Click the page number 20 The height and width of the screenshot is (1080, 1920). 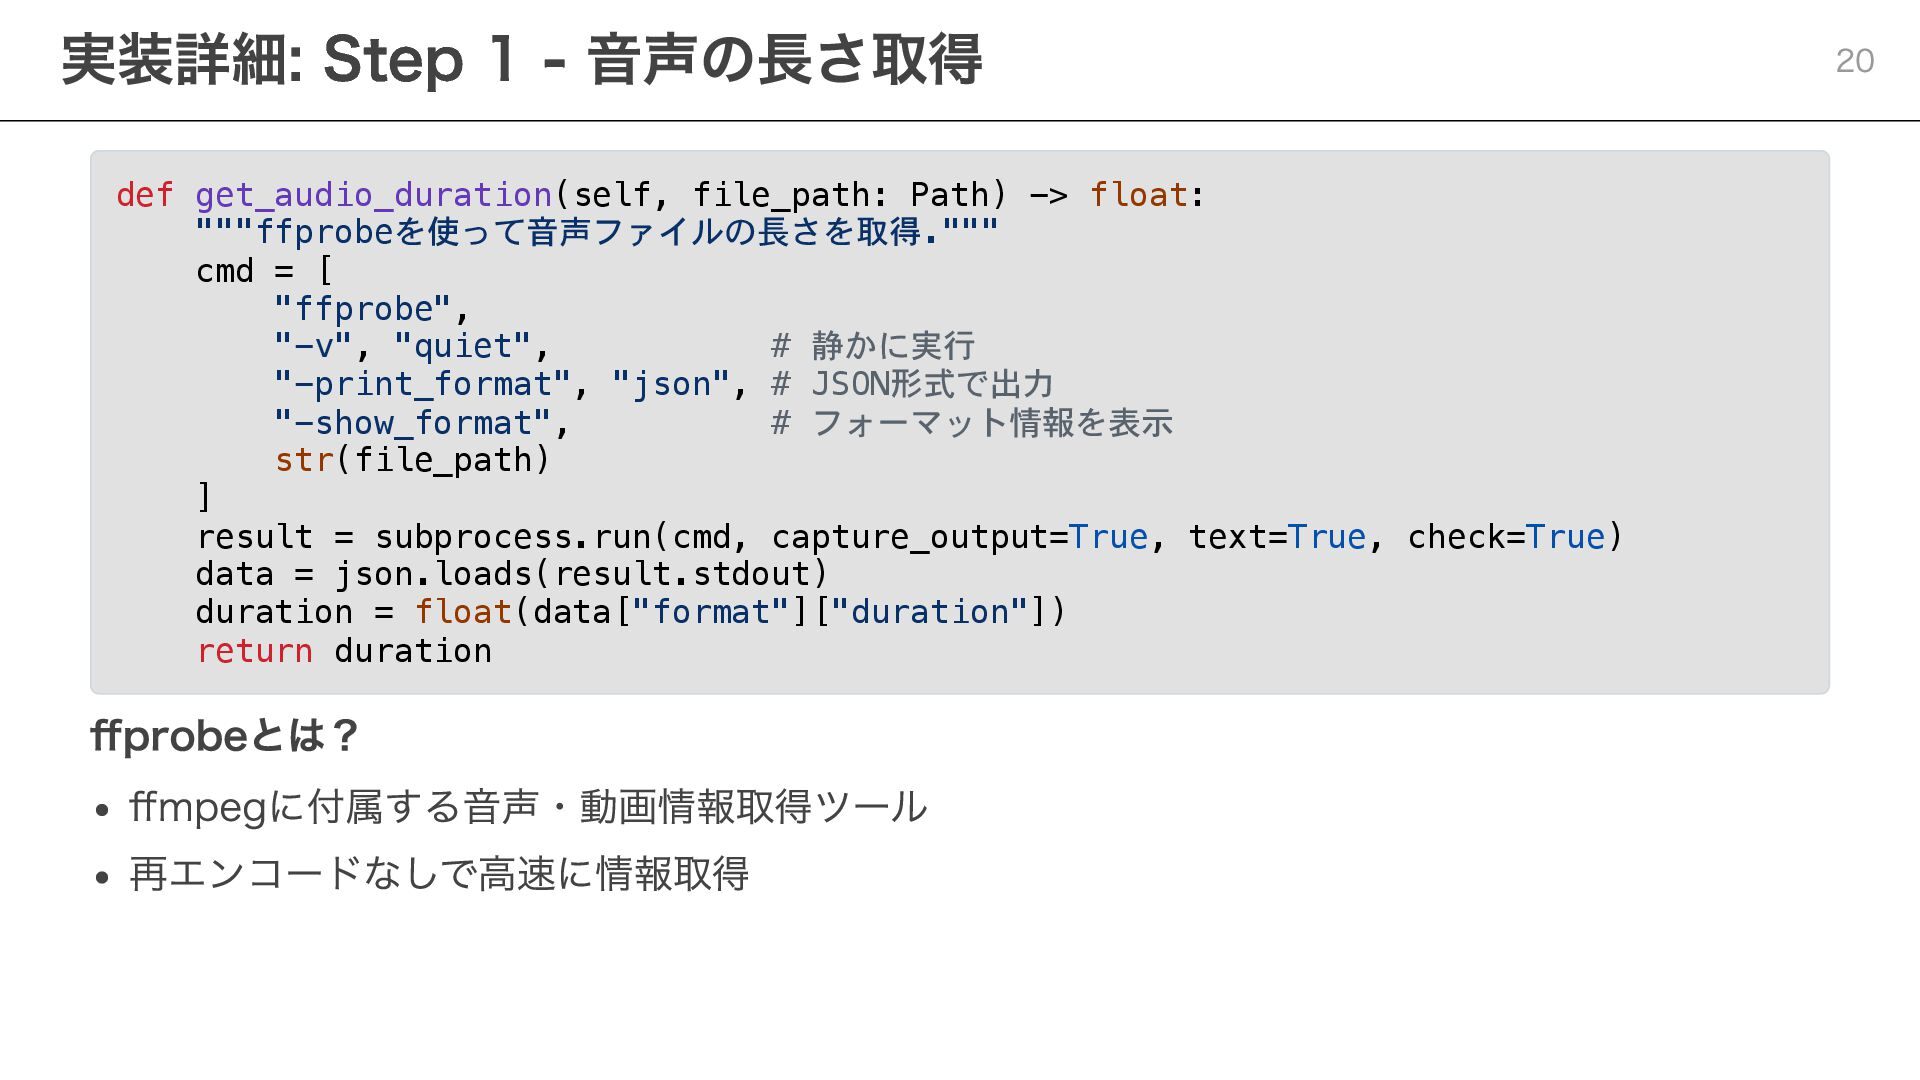coord(1854,61)
